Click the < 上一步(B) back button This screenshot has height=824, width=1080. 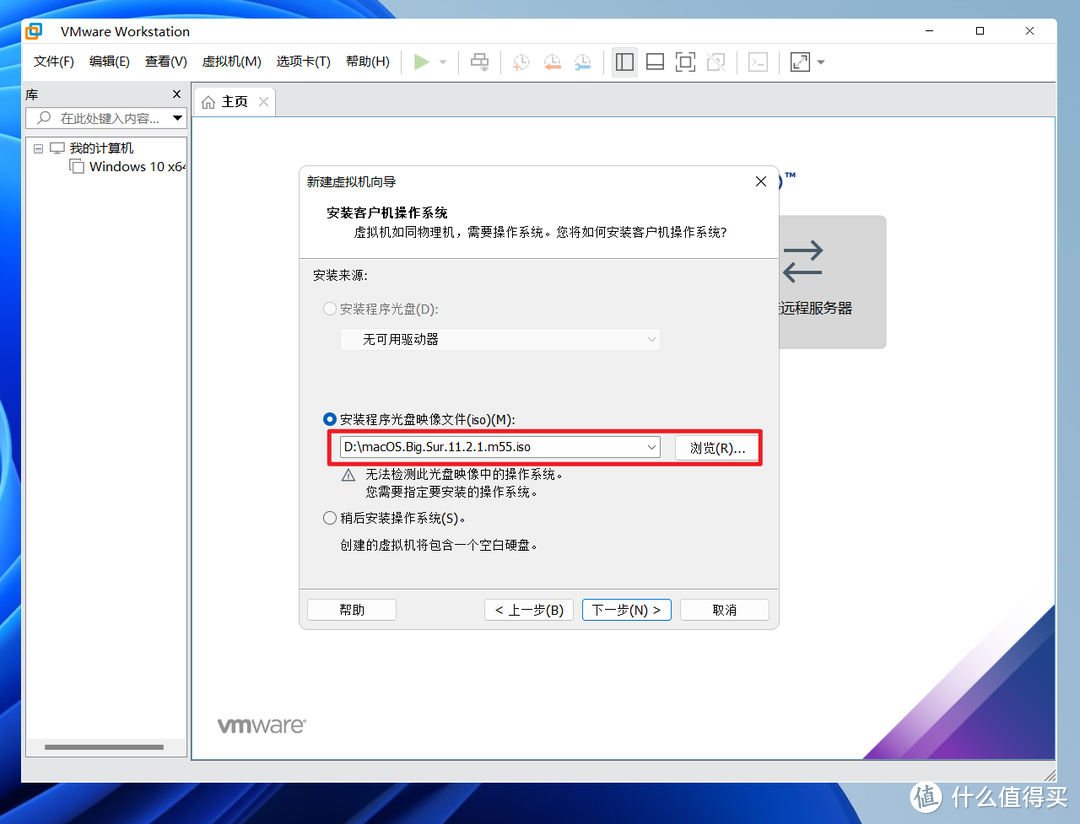pos(529,610)
